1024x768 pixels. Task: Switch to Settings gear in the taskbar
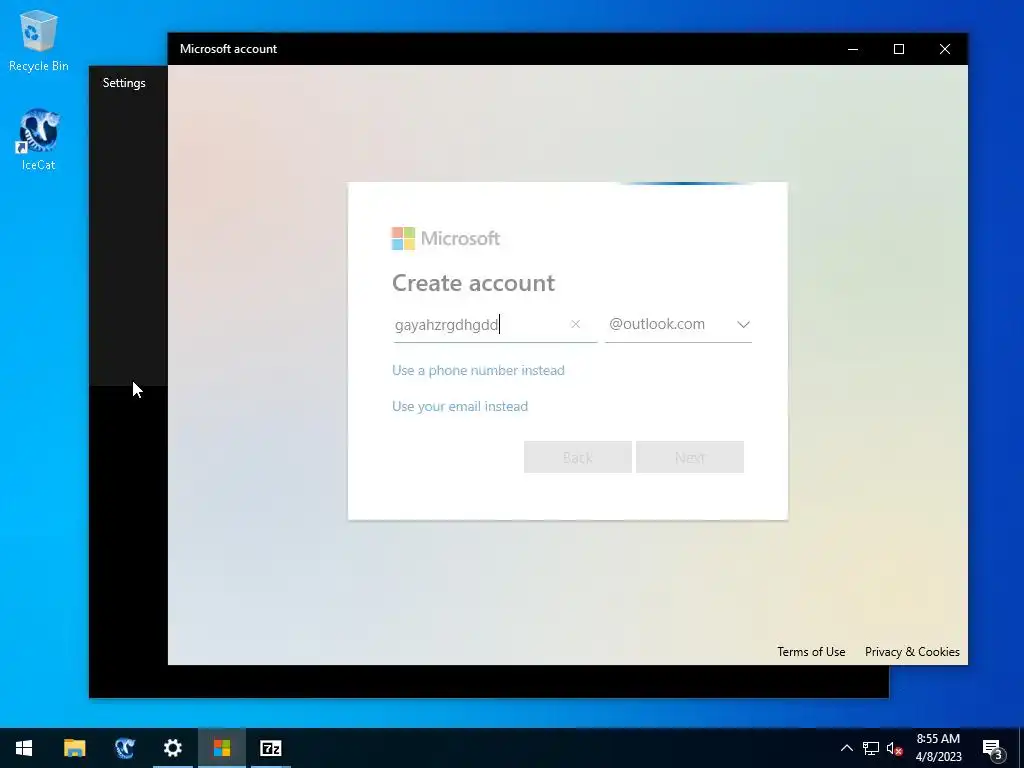173,748
